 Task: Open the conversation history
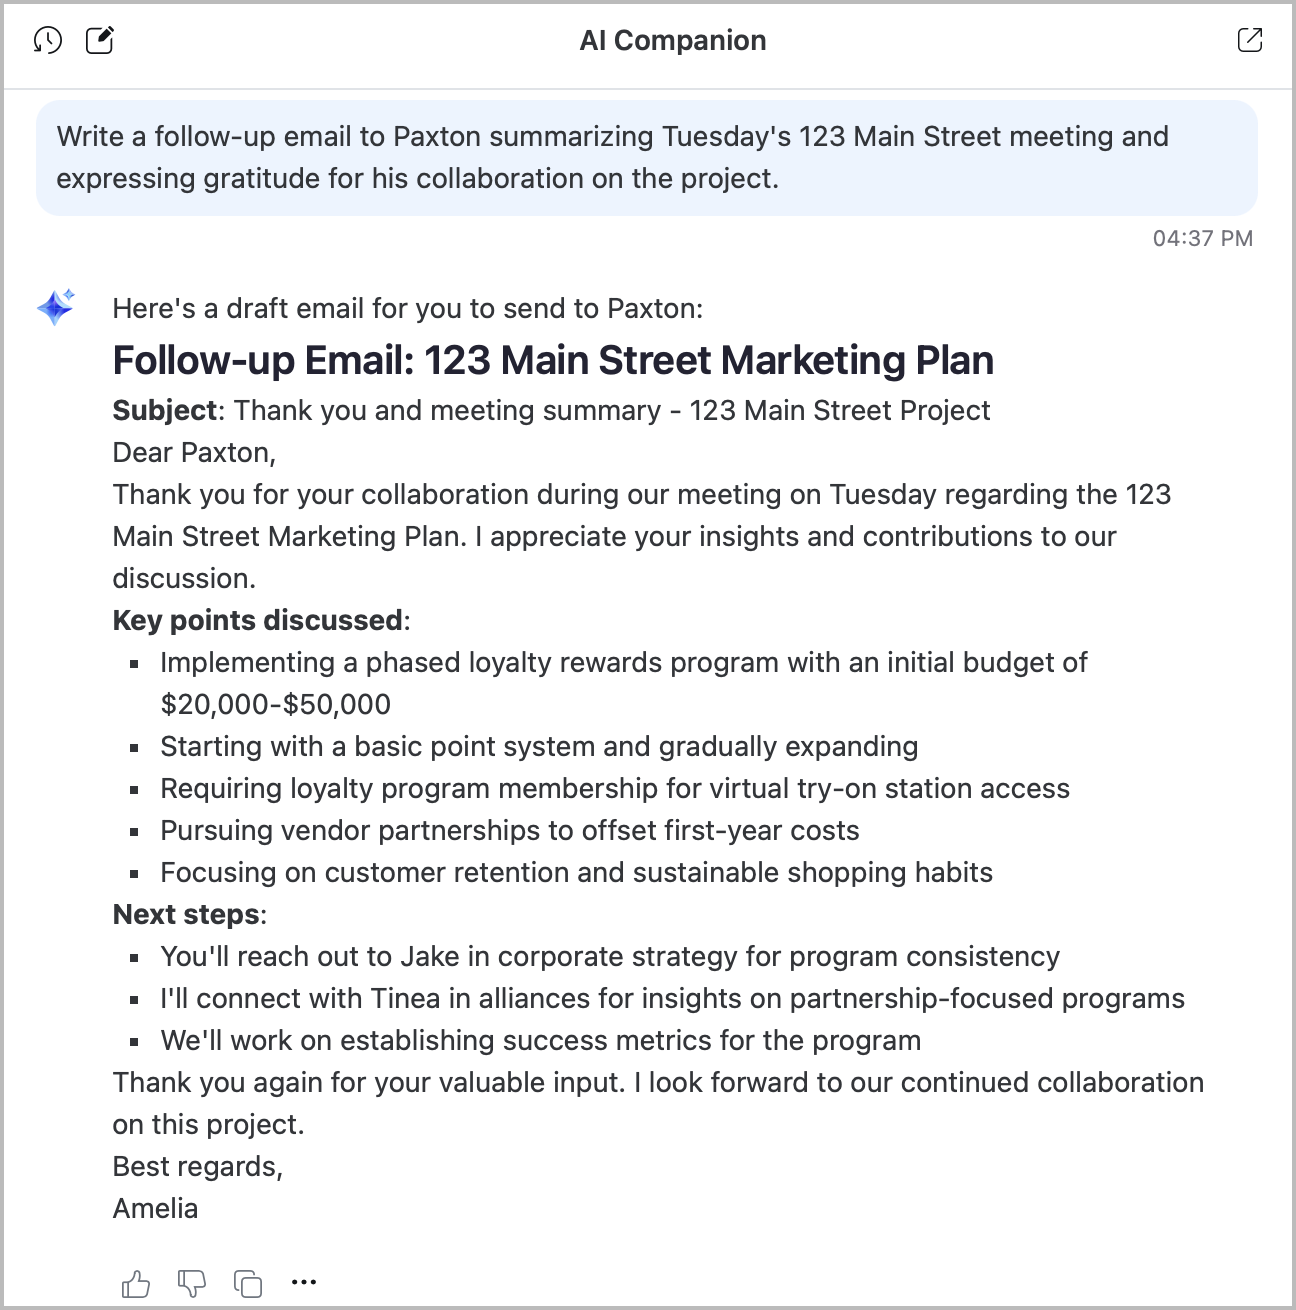[47, 40]
